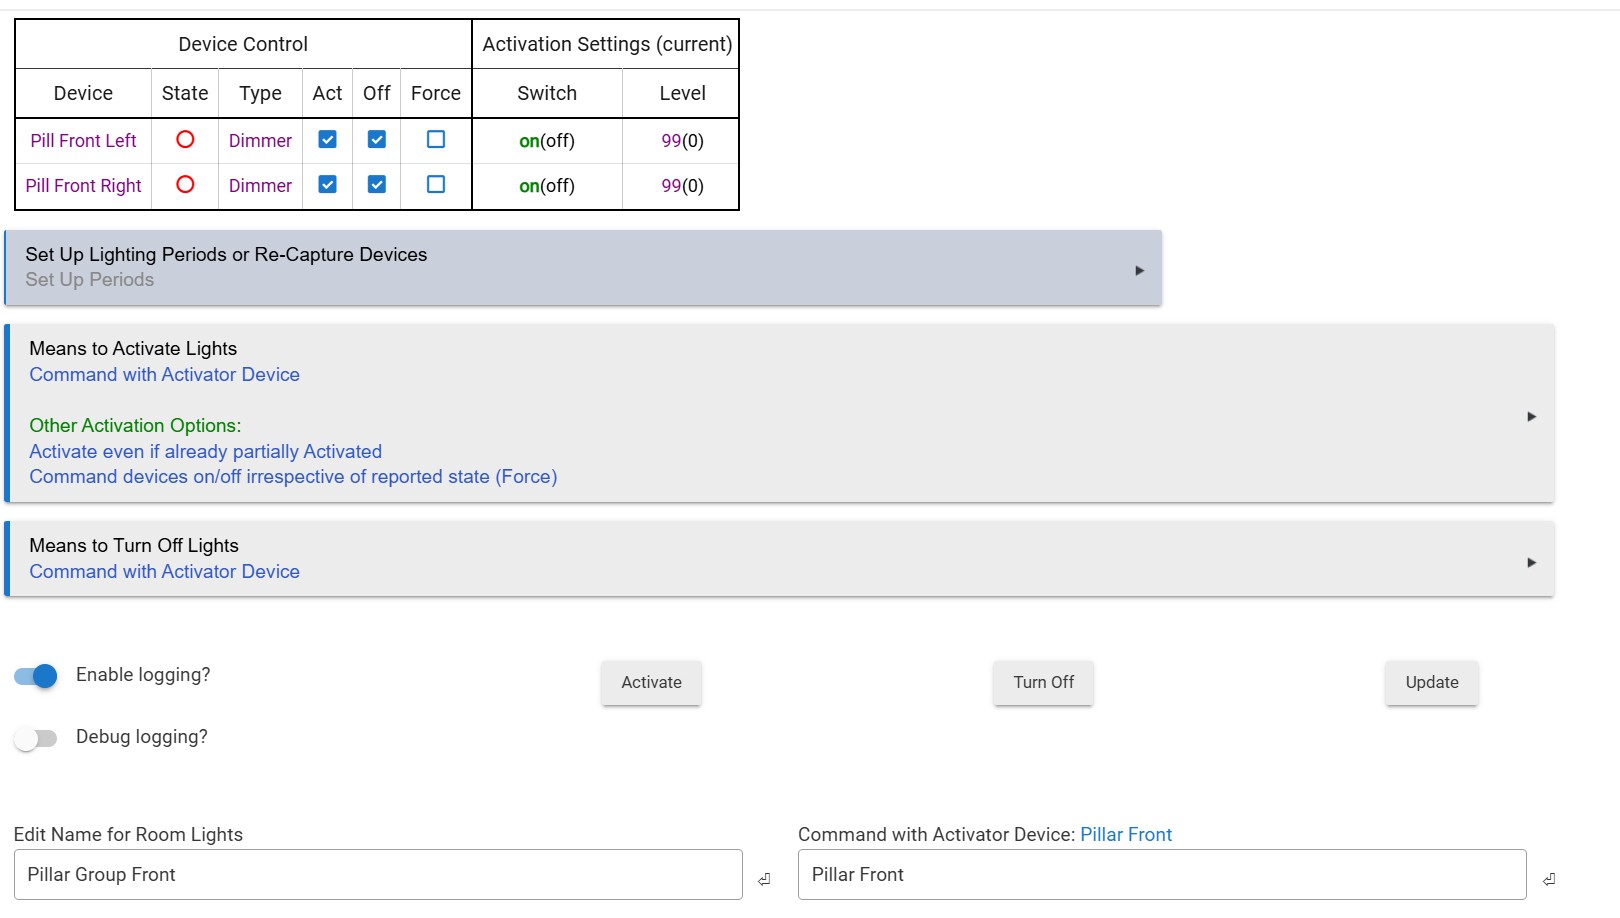
Task: Click the Update button
Action: (1431, 683)
